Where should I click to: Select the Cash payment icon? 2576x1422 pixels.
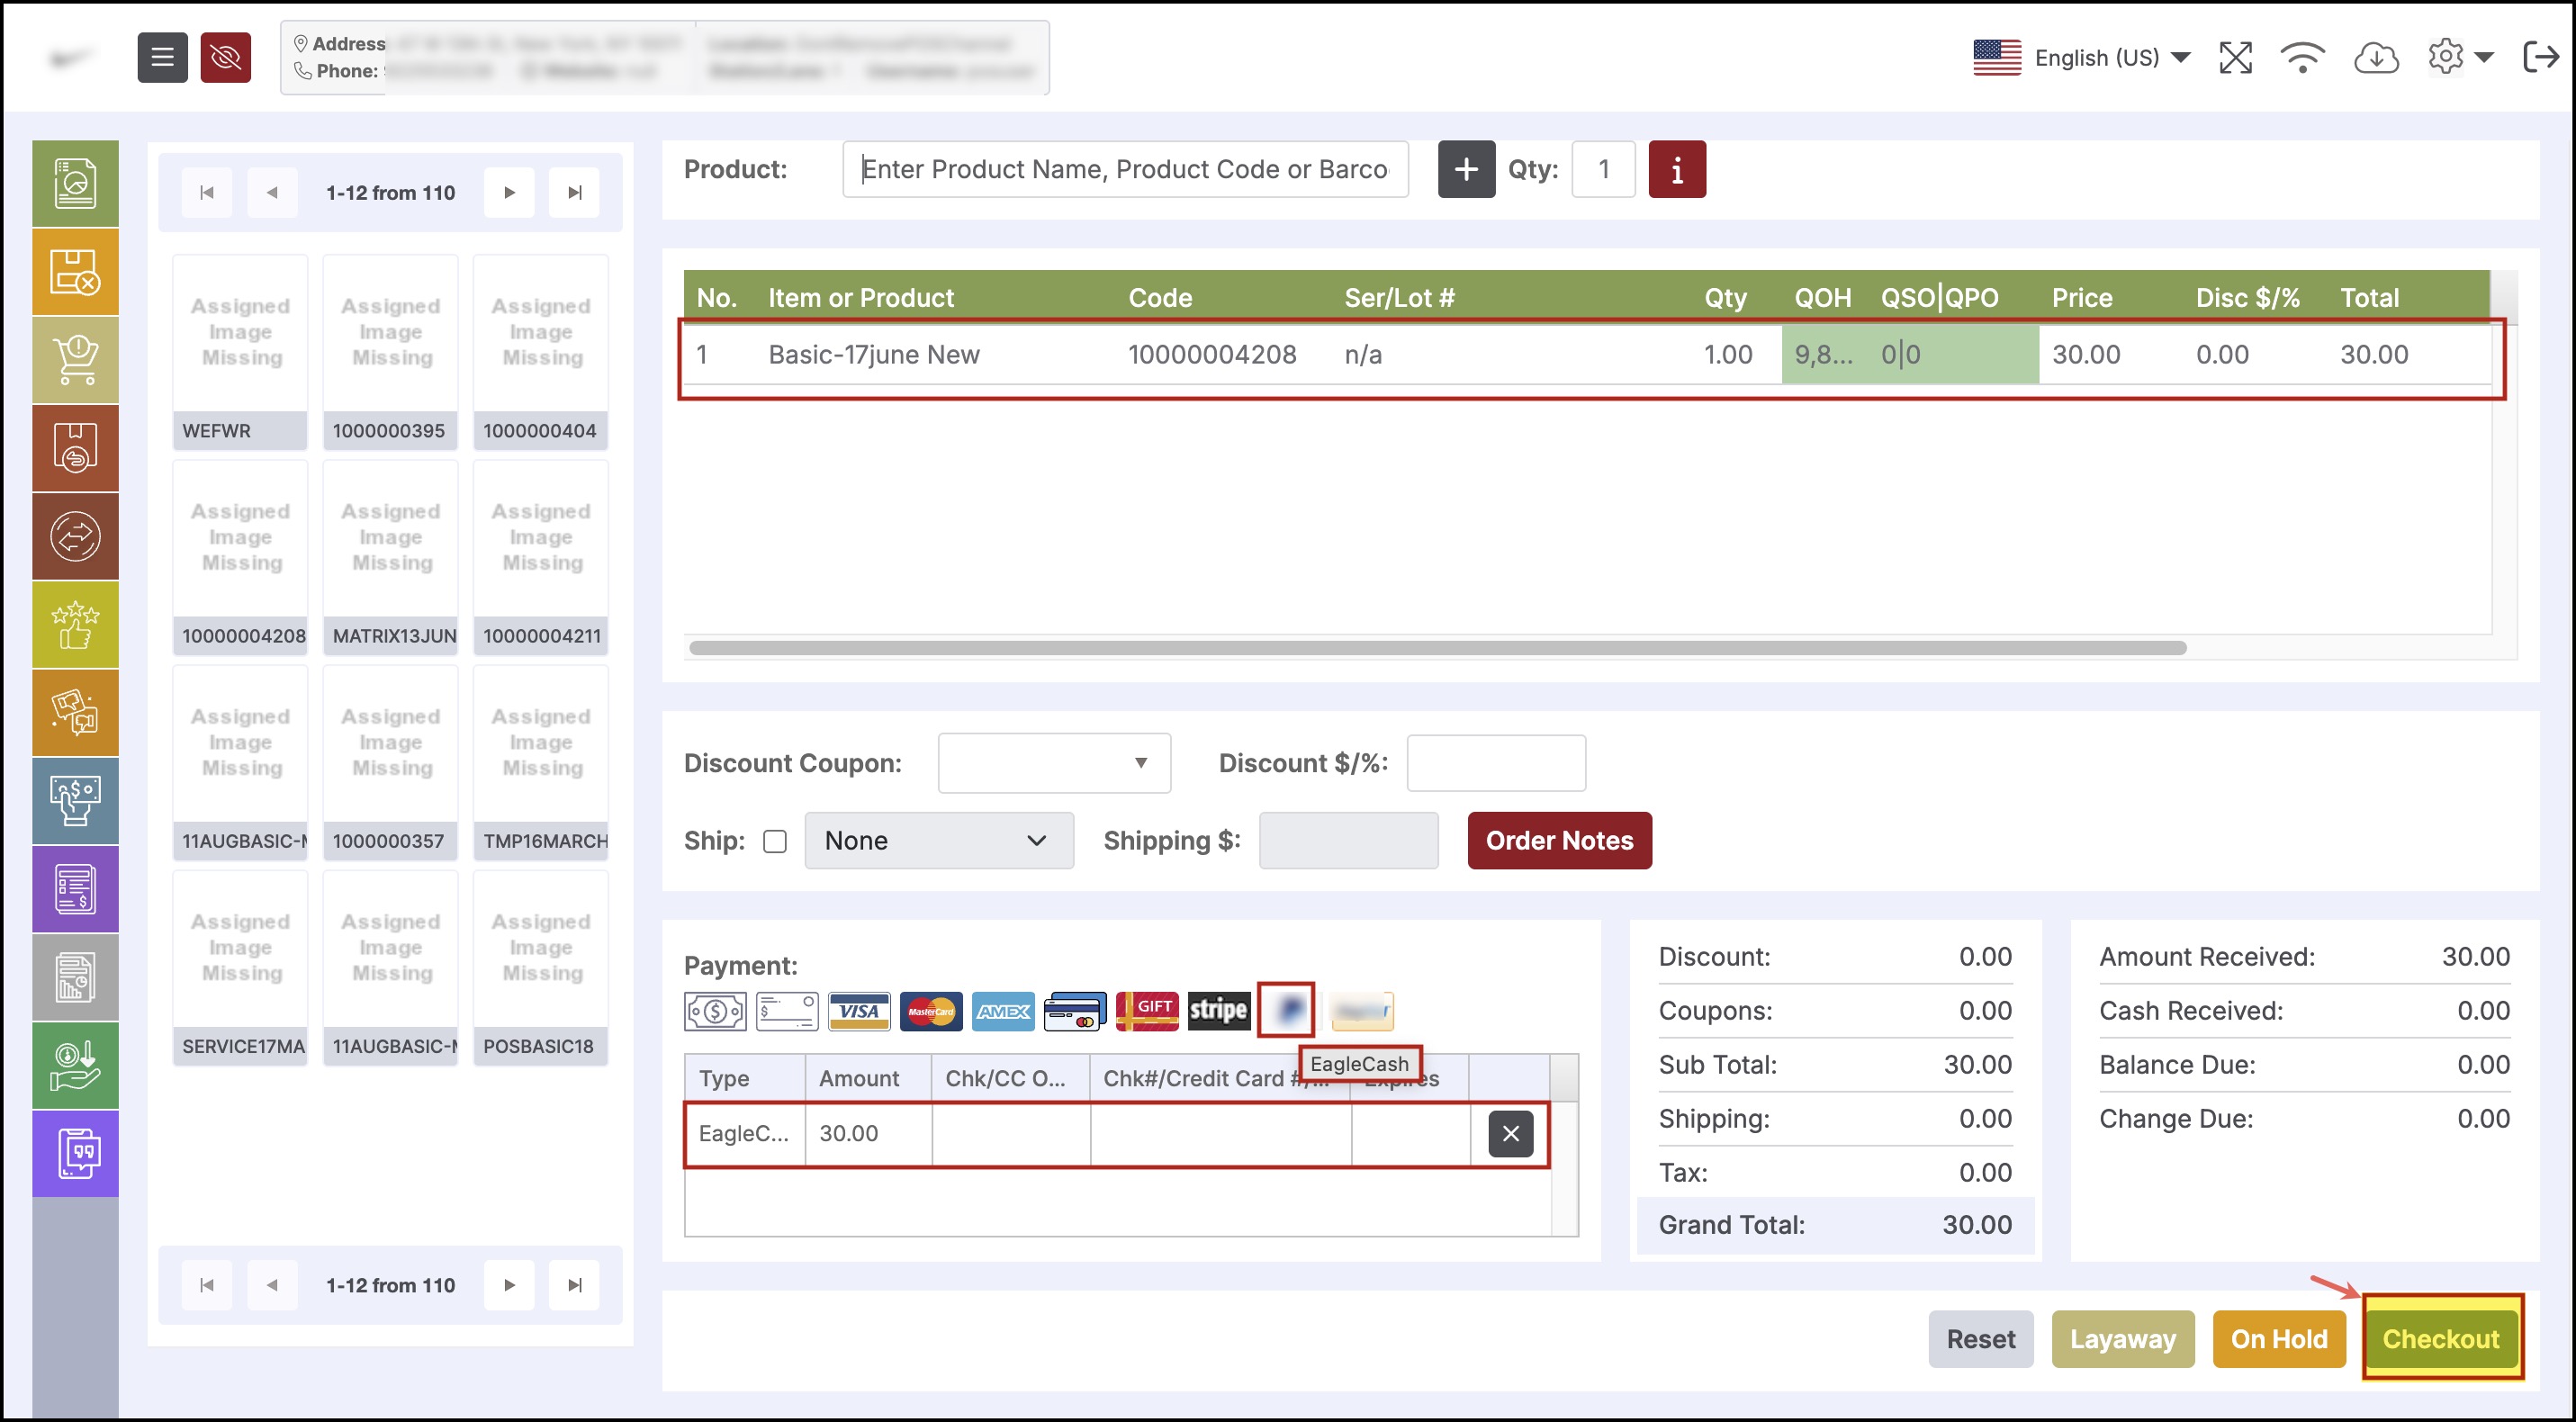(714, 1011)
